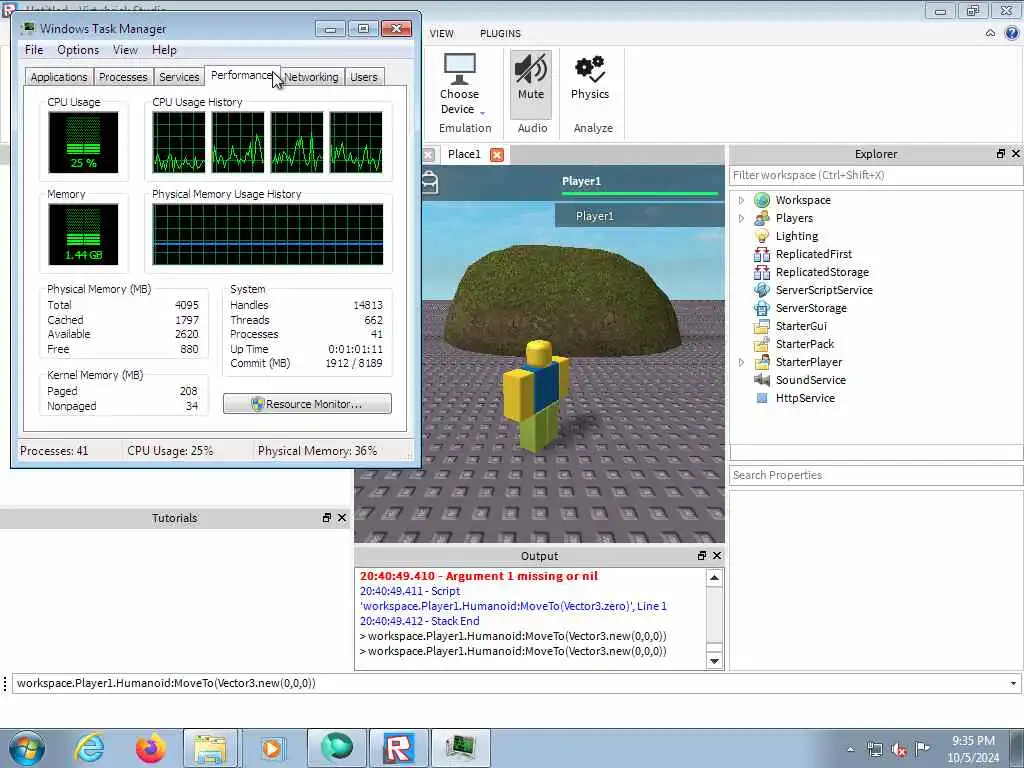Select the StarterGui folder icon
This screenshot has height=768, width=1024.
(761, 326)
